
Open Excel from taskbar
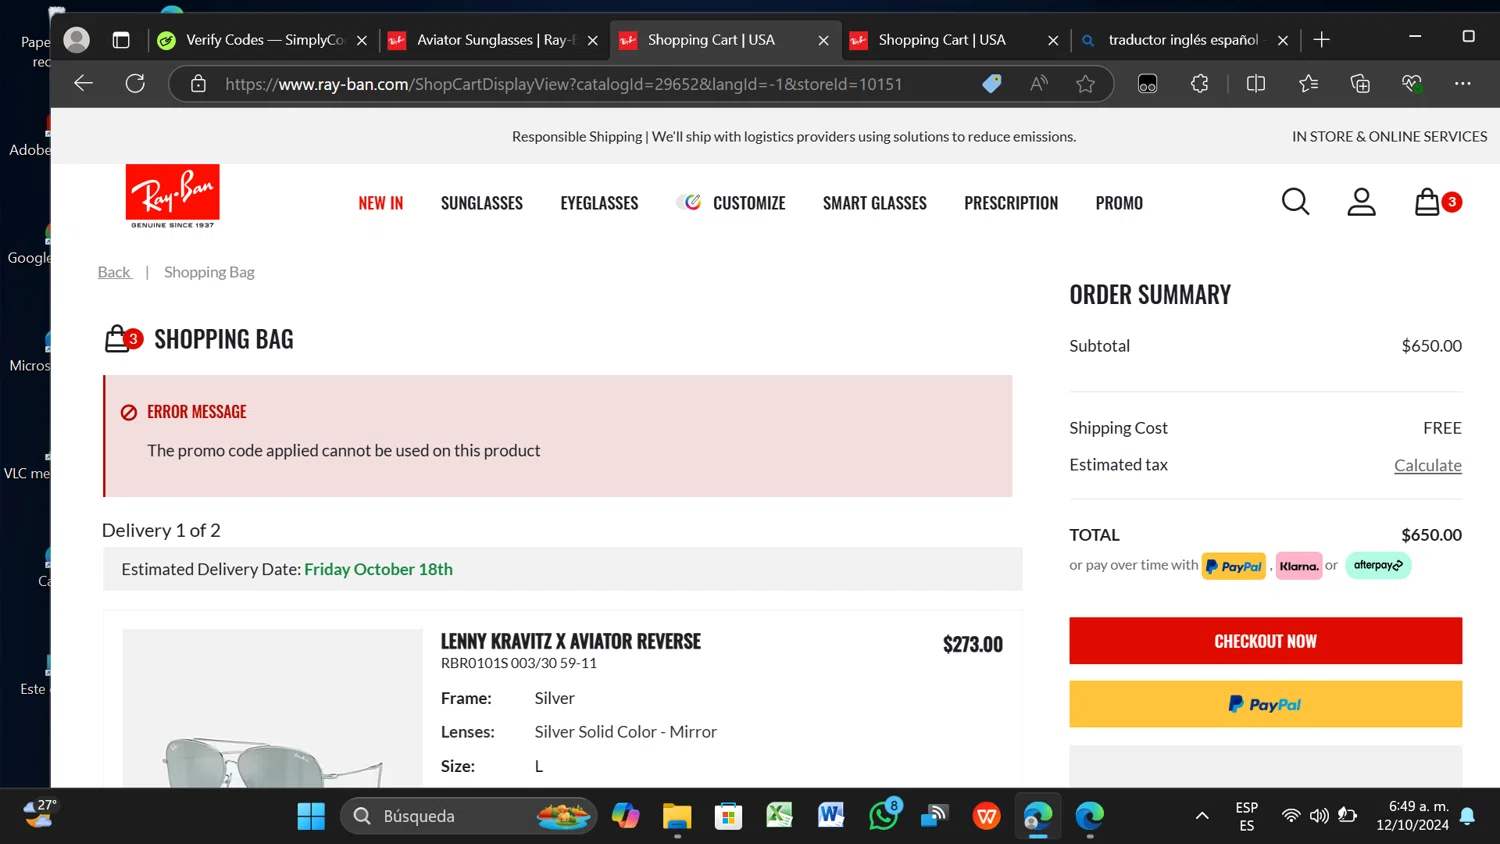(x=779, y=816)
